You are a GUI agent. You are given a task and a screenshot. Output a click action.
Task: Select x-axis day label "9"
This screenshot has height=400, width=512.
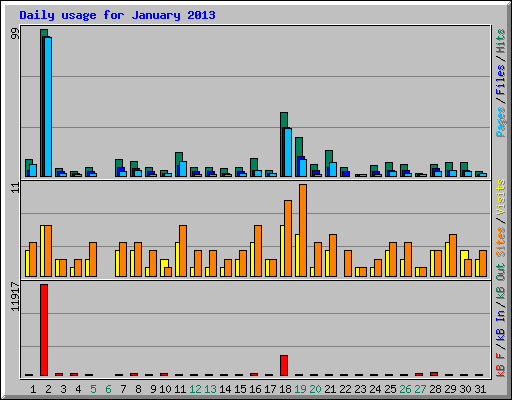point(153,389)
